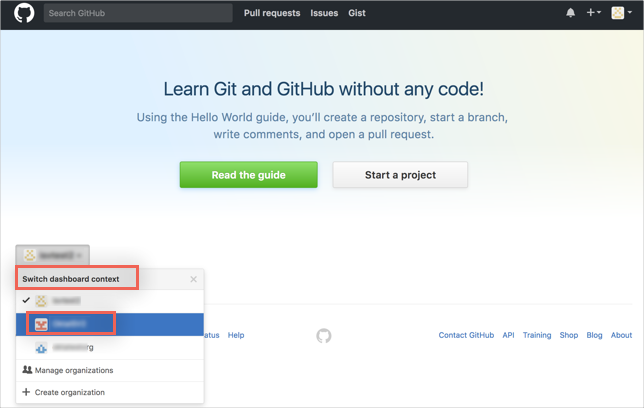Image resolution: width=644 pixels, height=408 pixels.
Task: Open the user avatar profile menu
Action: pyautogui.click(x=621, y=13)
